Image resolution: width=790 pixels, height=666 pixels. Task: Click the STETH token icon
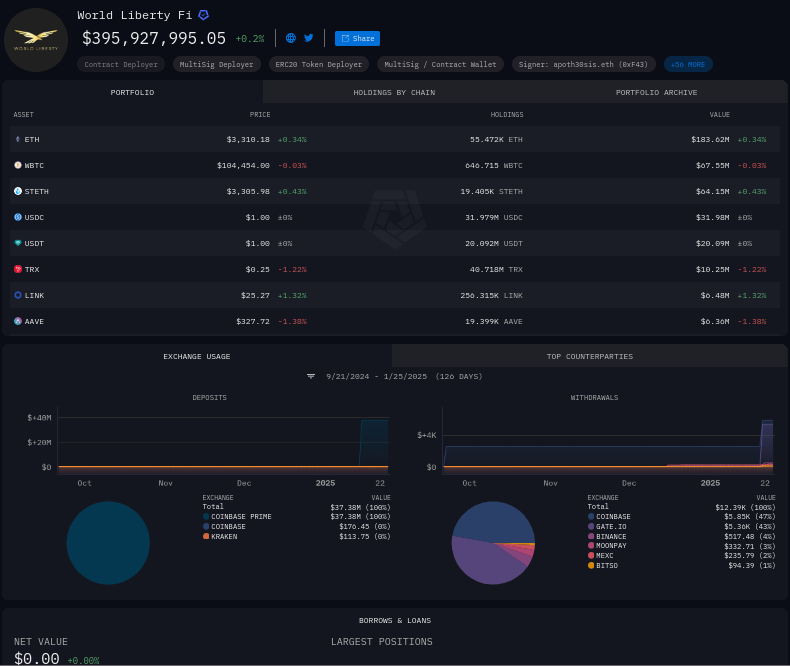tap(18, 191)
